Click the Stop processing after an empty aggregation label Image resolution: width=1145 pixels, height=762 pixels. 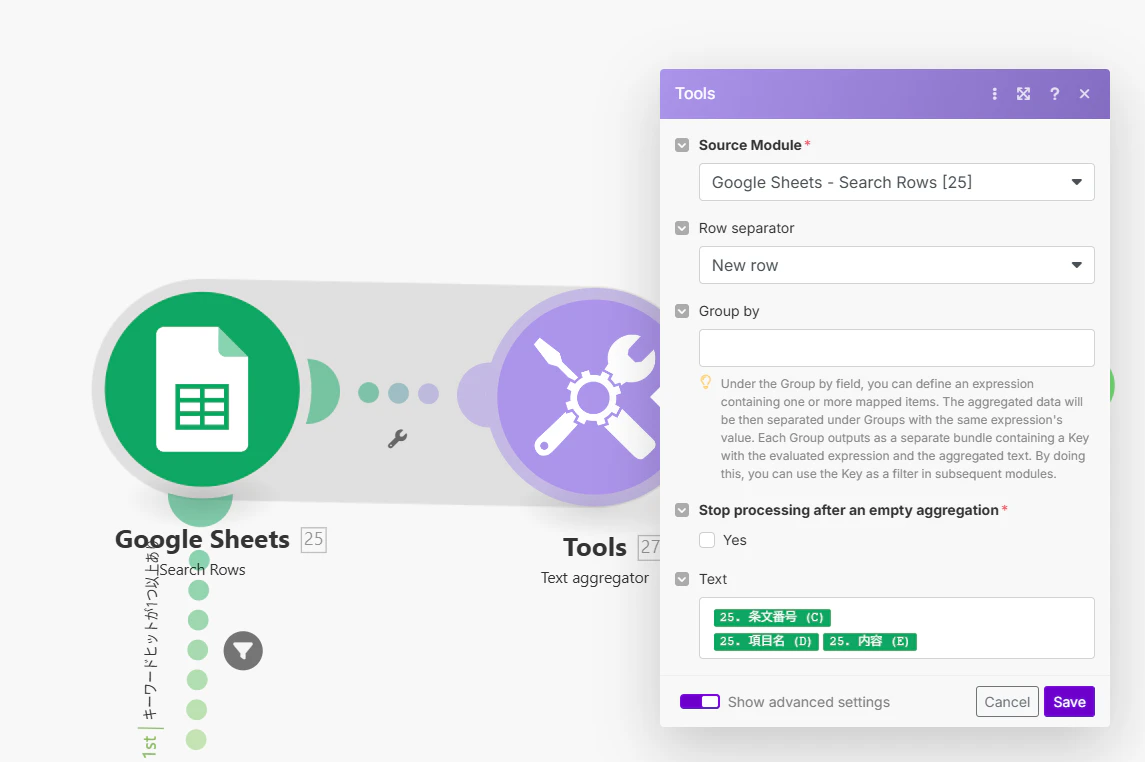click(x=849, y=510)
